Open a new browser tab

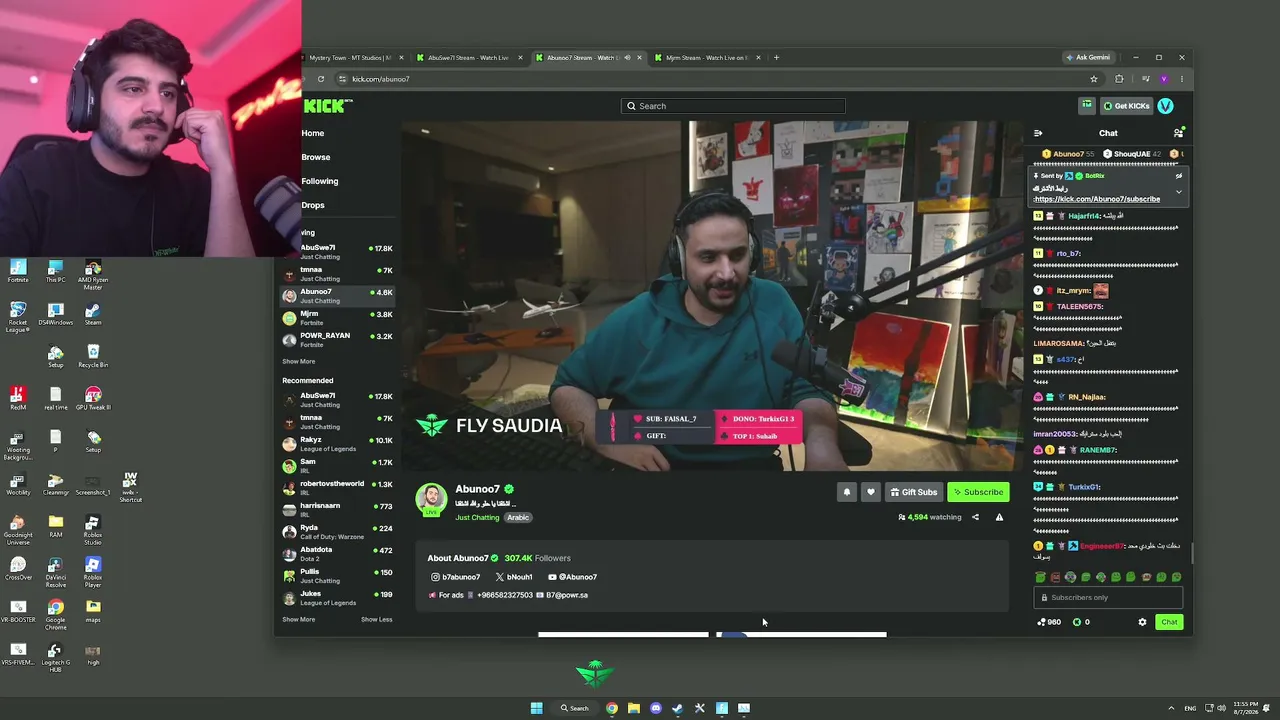tap(776, 57)
